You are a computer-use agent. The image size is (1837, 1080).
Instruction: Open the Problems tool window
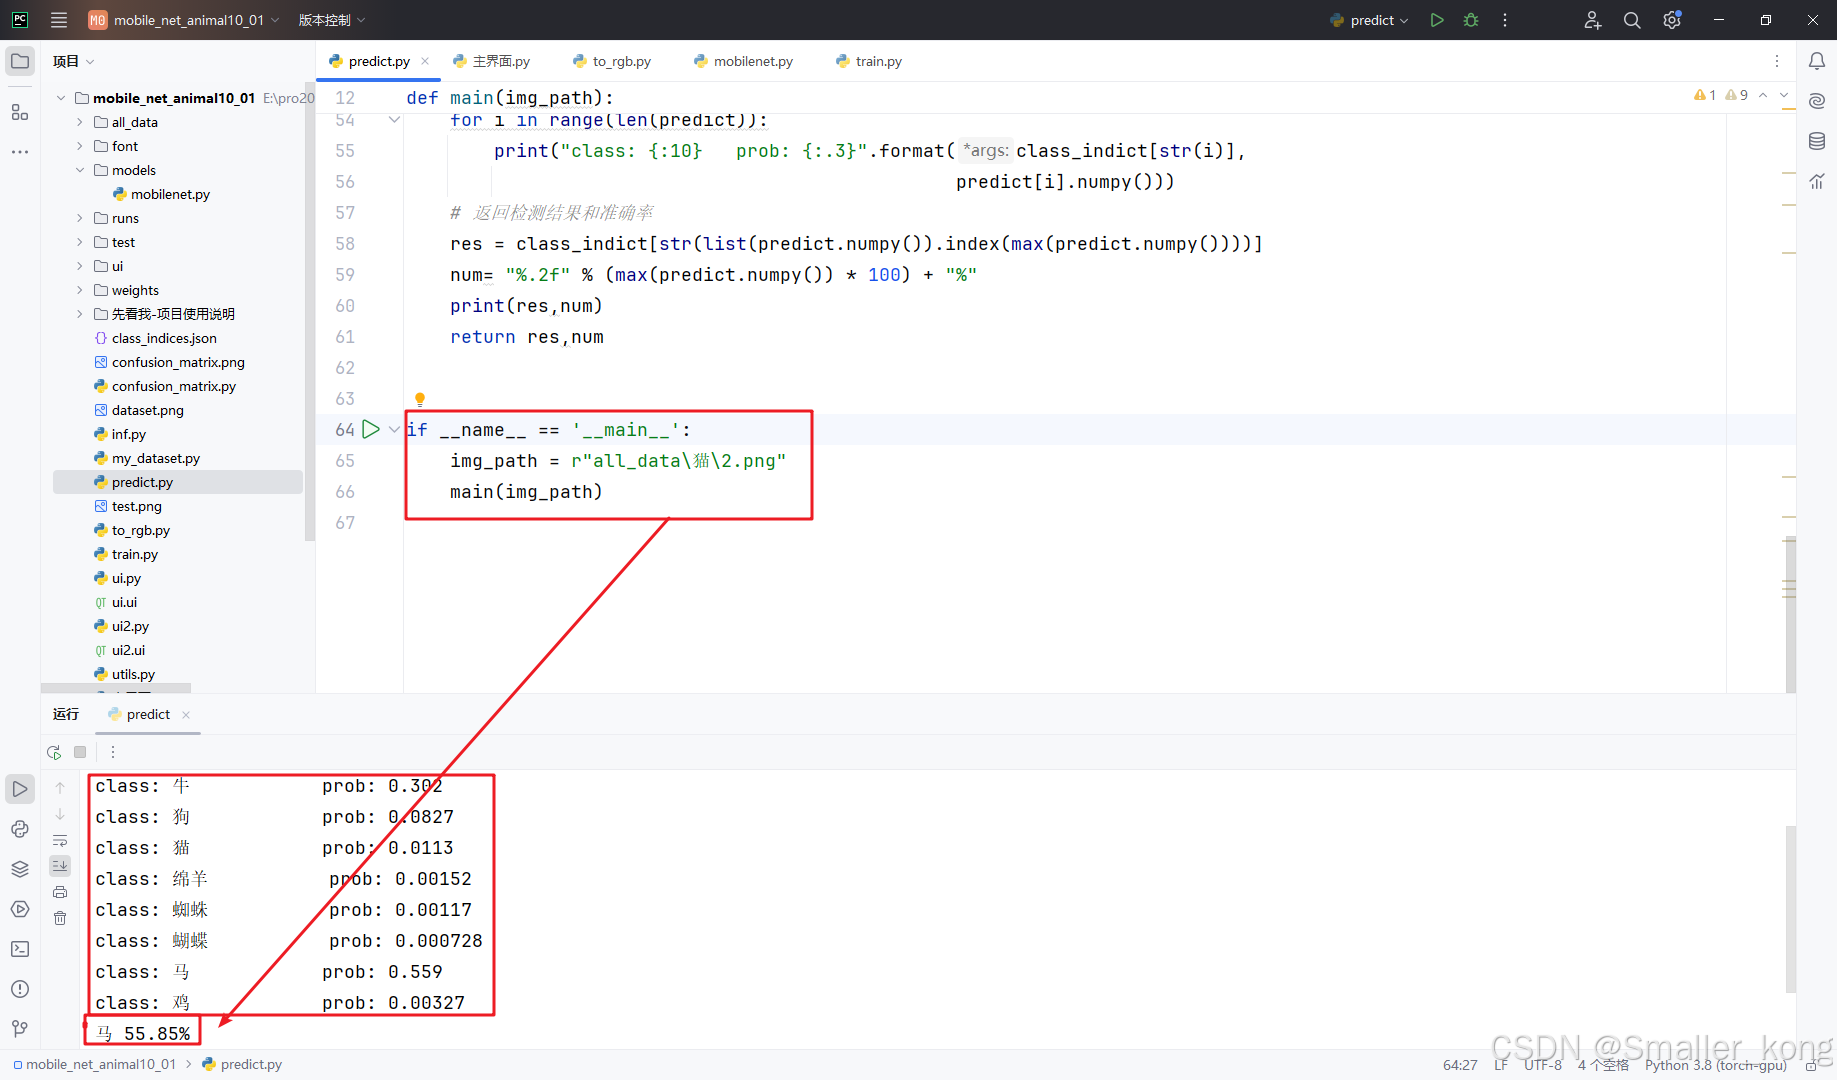point(20,989)
